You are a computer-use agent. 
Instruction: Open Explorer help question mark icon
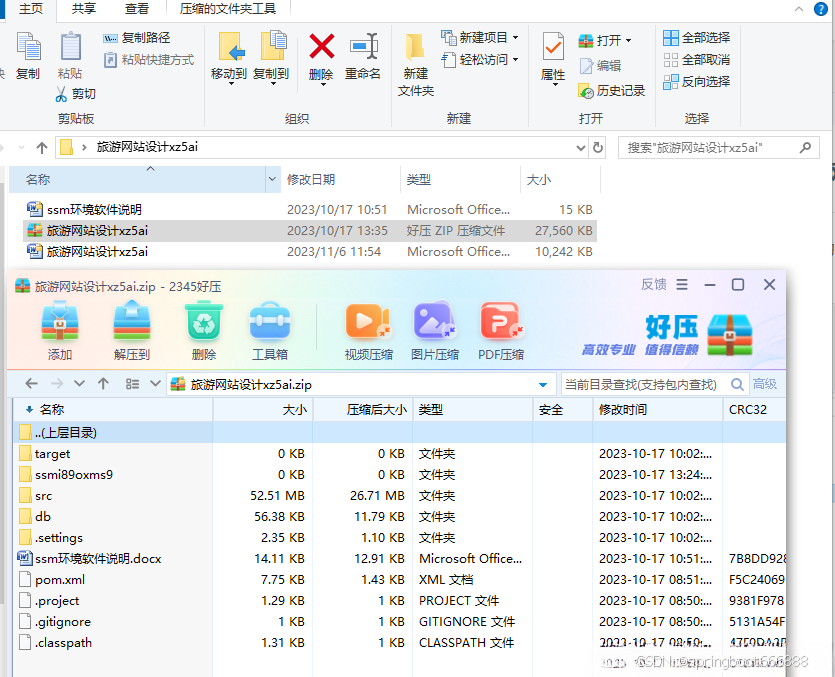click(821, 9)
